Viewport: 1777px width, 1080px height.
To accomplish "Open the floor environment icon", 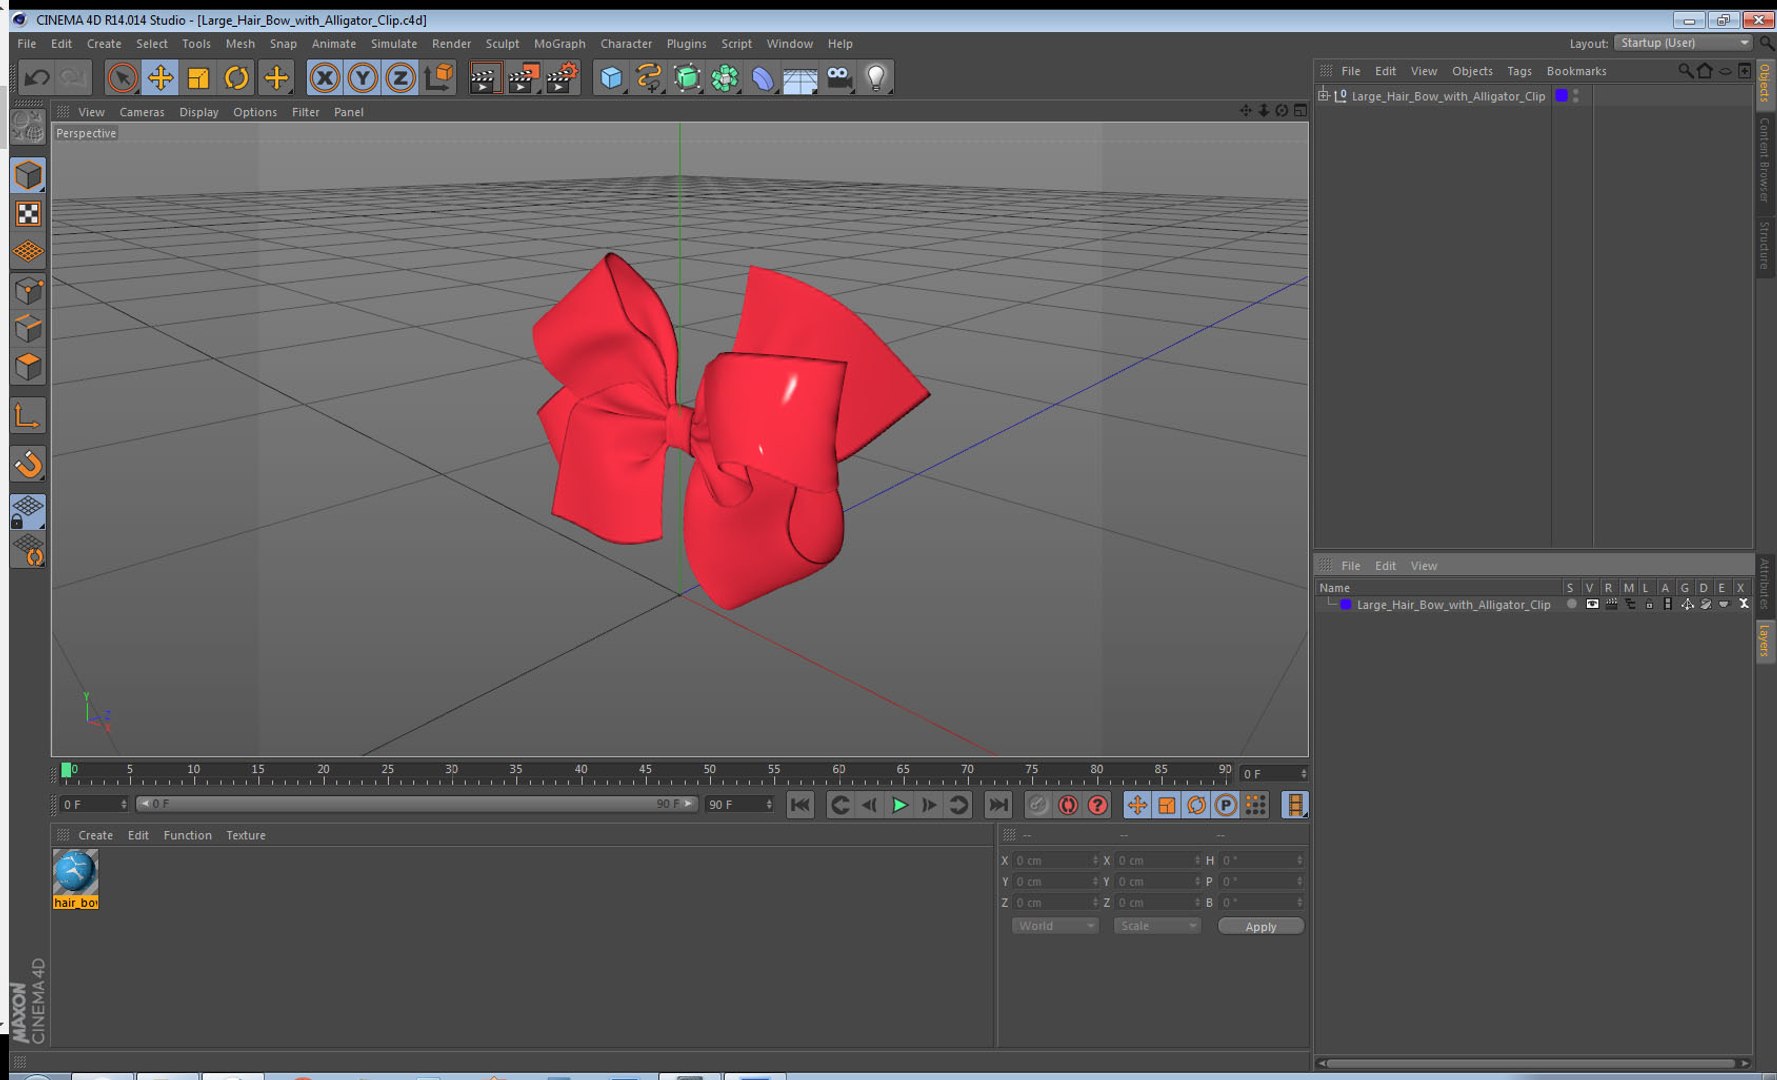I will point(801,77).
